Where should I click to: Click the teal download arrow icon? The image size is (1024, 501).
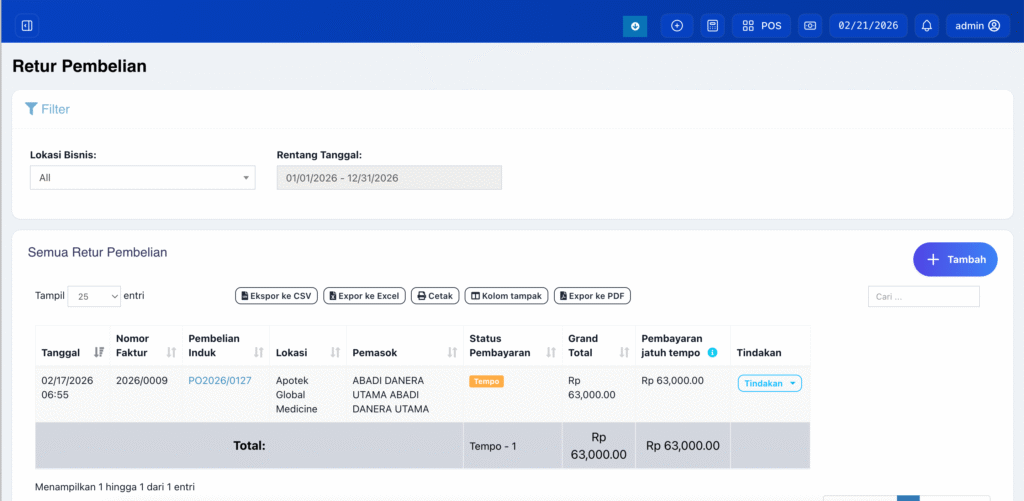tap(634, 26)
